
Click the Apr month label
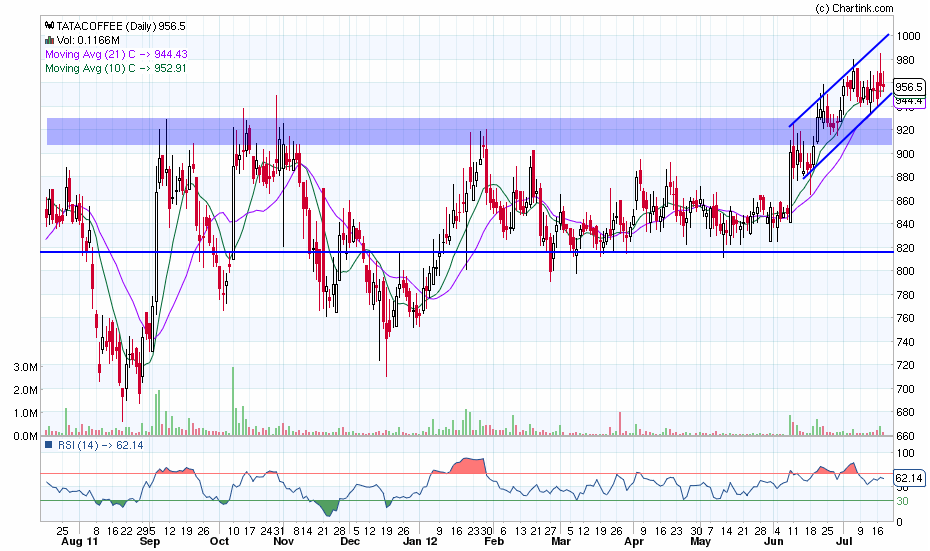tap(634, 542)
